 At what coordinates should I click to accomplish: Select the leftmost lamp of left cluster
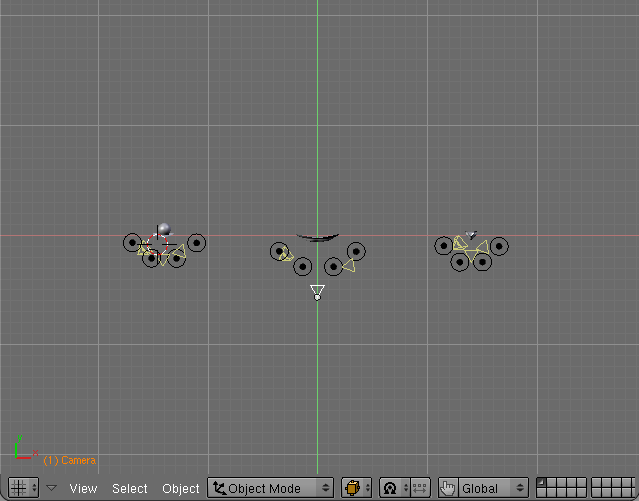pos(132,243)
